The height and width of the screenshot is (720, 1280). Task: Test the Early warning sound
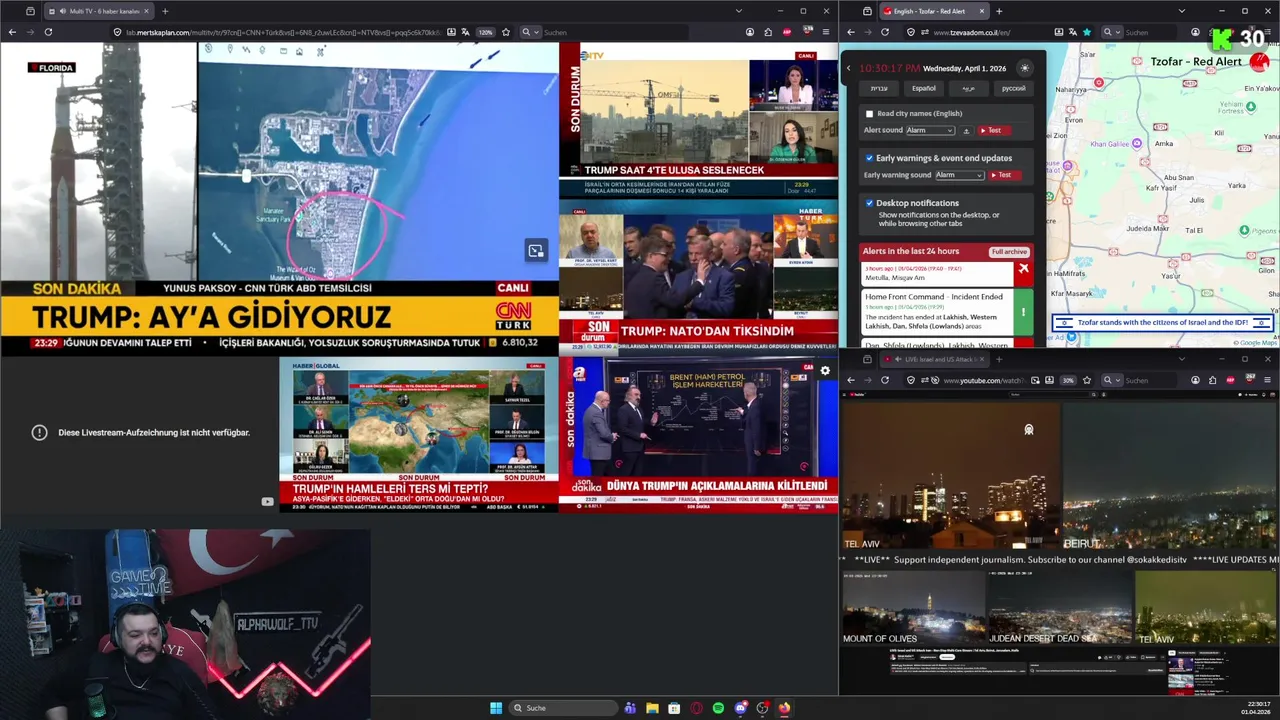point(1003,175)
